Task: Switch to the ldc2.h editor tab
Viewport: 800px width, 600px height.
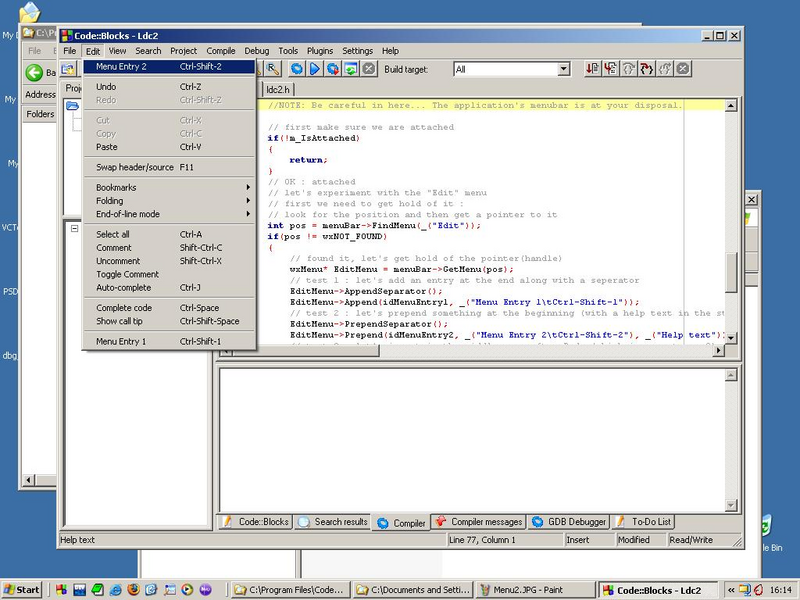Action: tap(278, 89)
